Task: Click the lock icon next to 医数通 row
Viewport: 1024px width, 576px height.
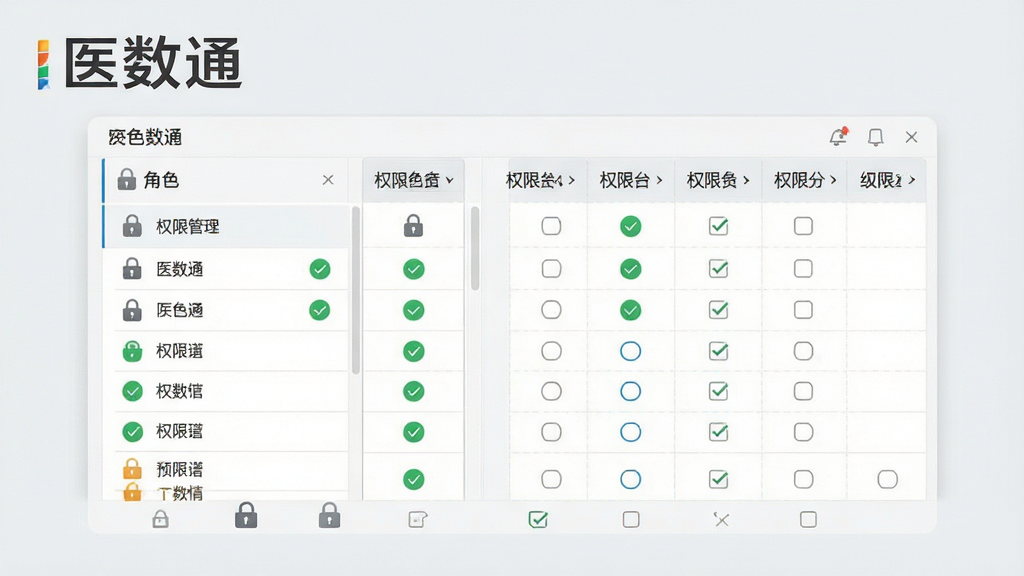Action: tap(132, 268)
